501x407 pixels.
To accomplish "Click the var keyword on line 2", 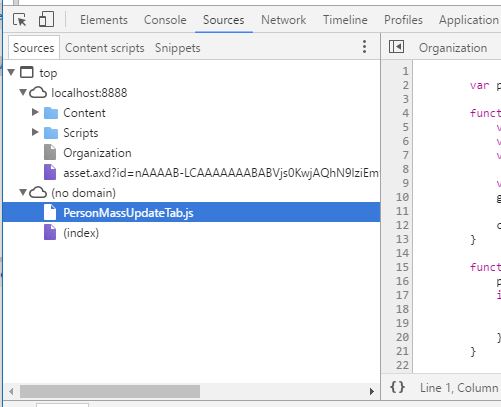I will point(479,85).
